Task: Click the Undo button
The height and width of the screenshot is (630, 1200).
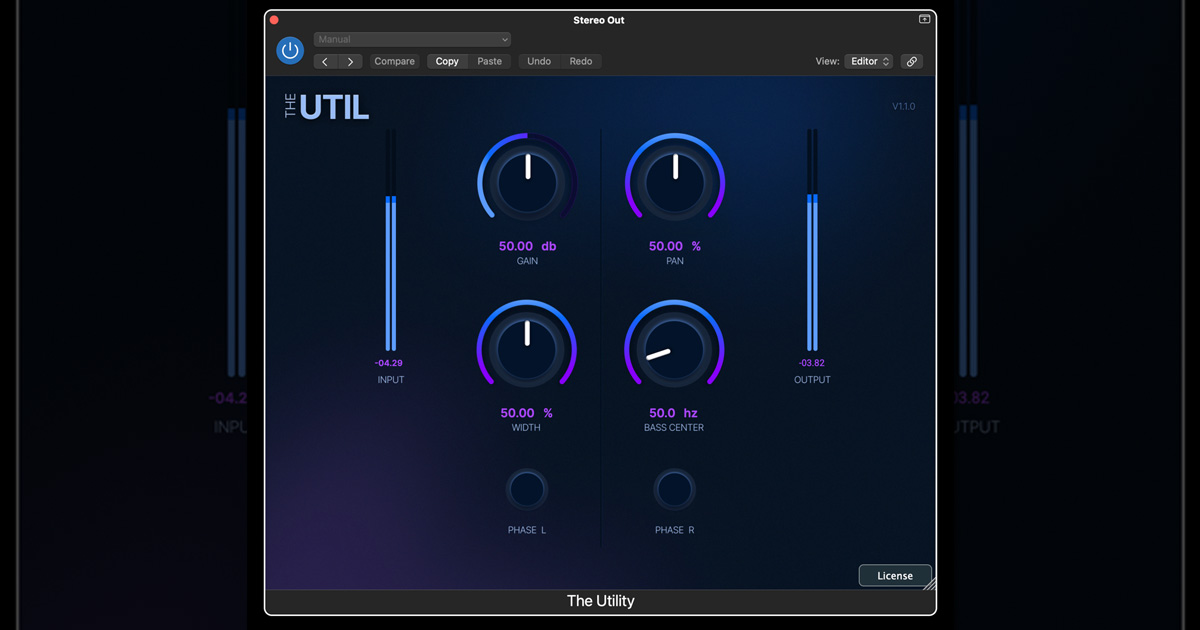Action: [x=538, y=61]
